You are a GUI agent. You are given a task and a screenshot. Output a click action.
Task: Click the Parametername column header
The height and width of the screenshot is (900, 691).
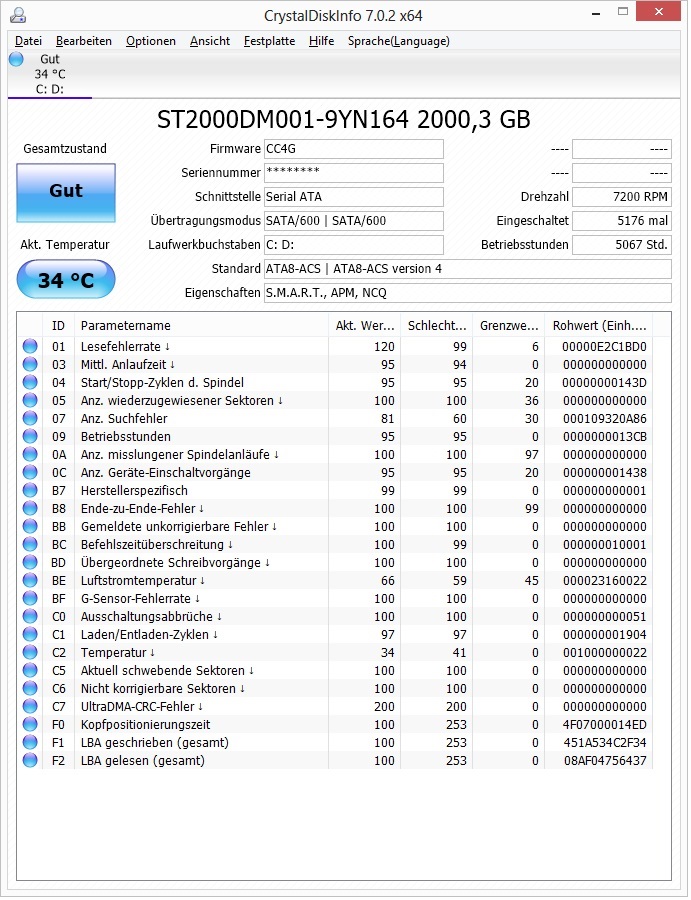point(201,325)
